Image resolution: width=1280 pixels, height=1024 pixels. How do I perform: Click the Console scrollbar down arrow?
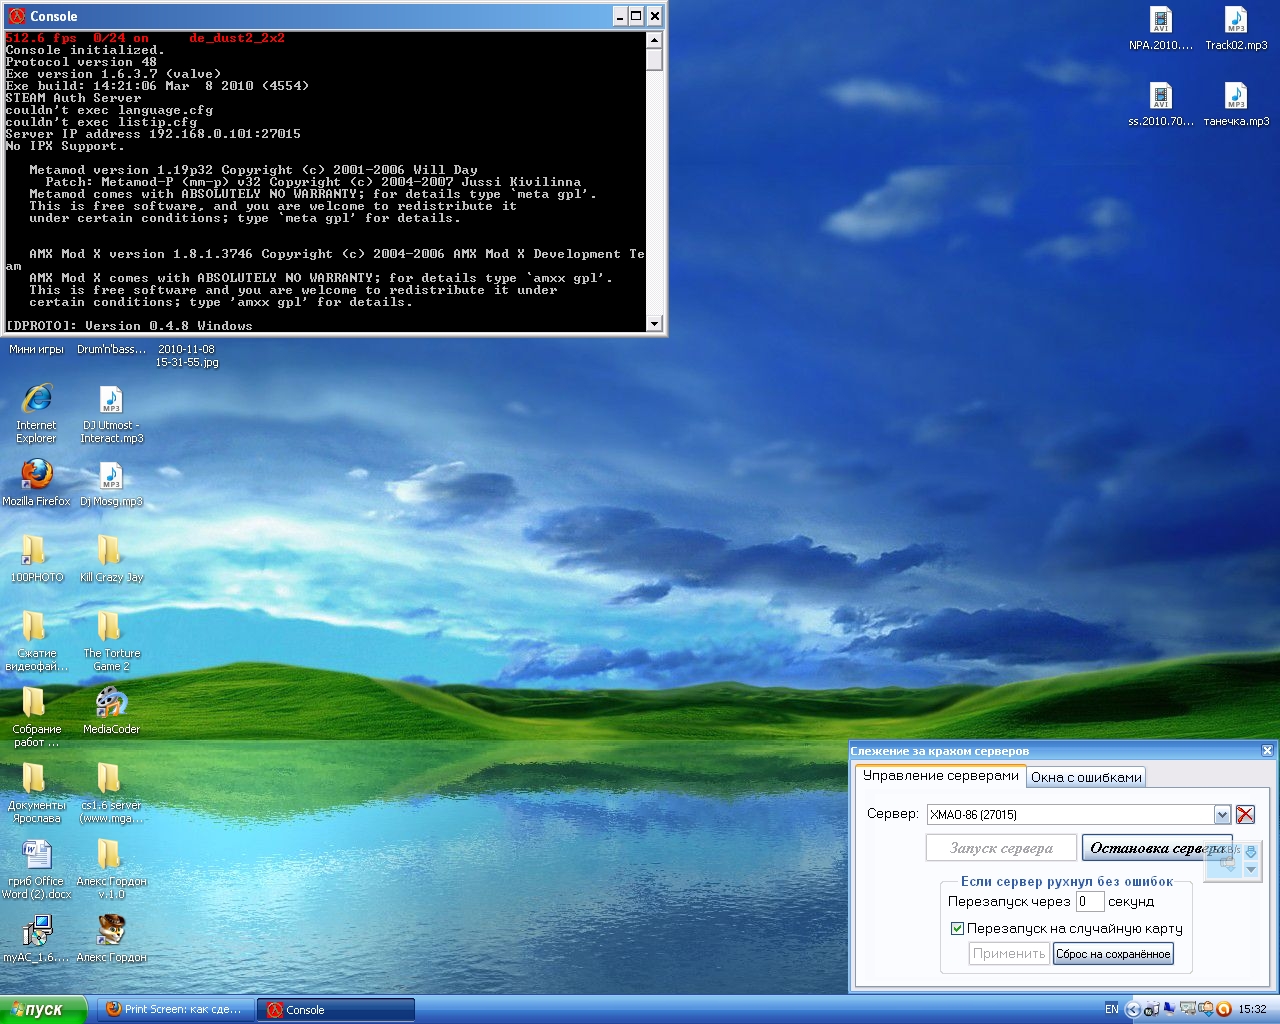pos(654,324)
